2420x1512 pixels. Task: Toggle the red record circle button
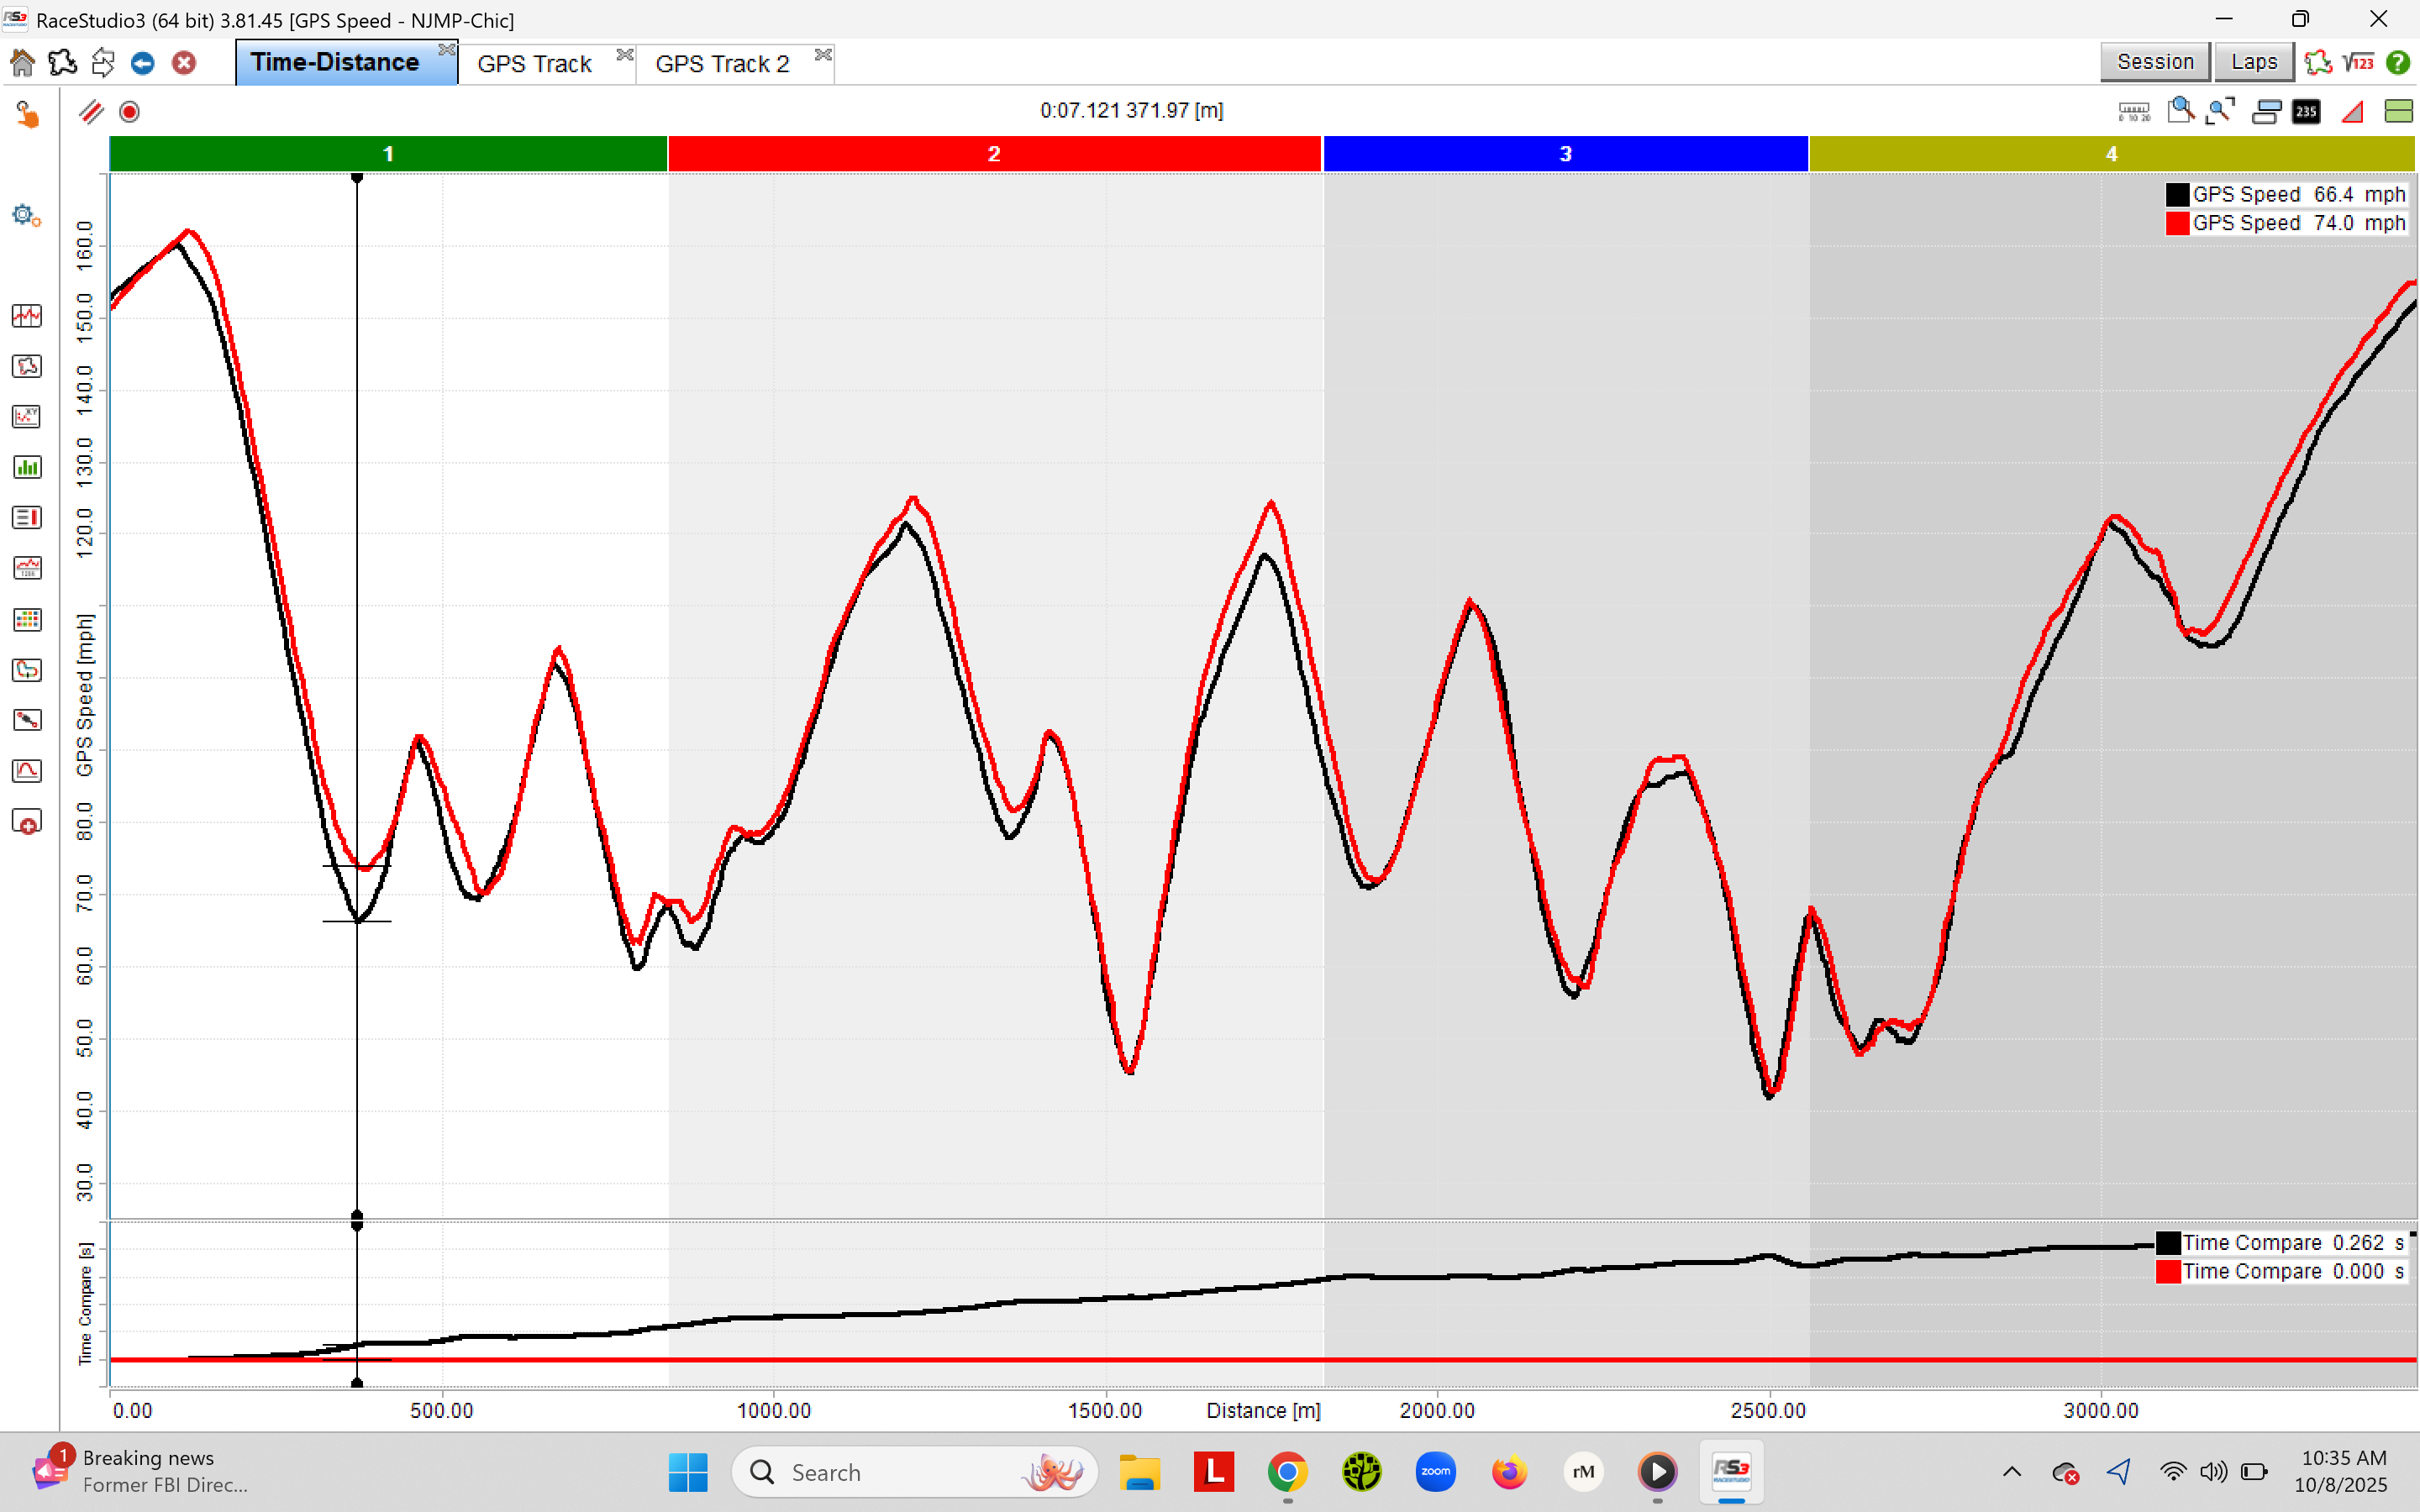point(129,112)
